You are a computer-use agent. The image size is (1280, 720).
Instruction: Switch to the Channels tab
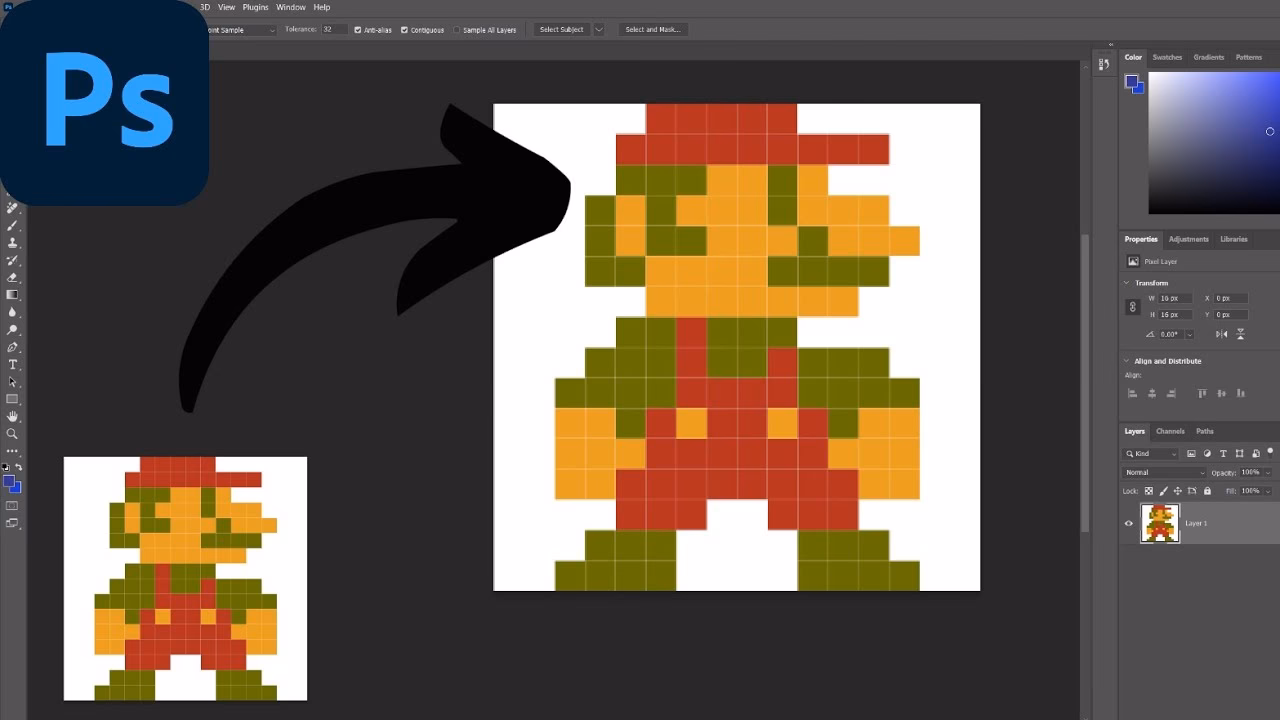click(1170, 431)
